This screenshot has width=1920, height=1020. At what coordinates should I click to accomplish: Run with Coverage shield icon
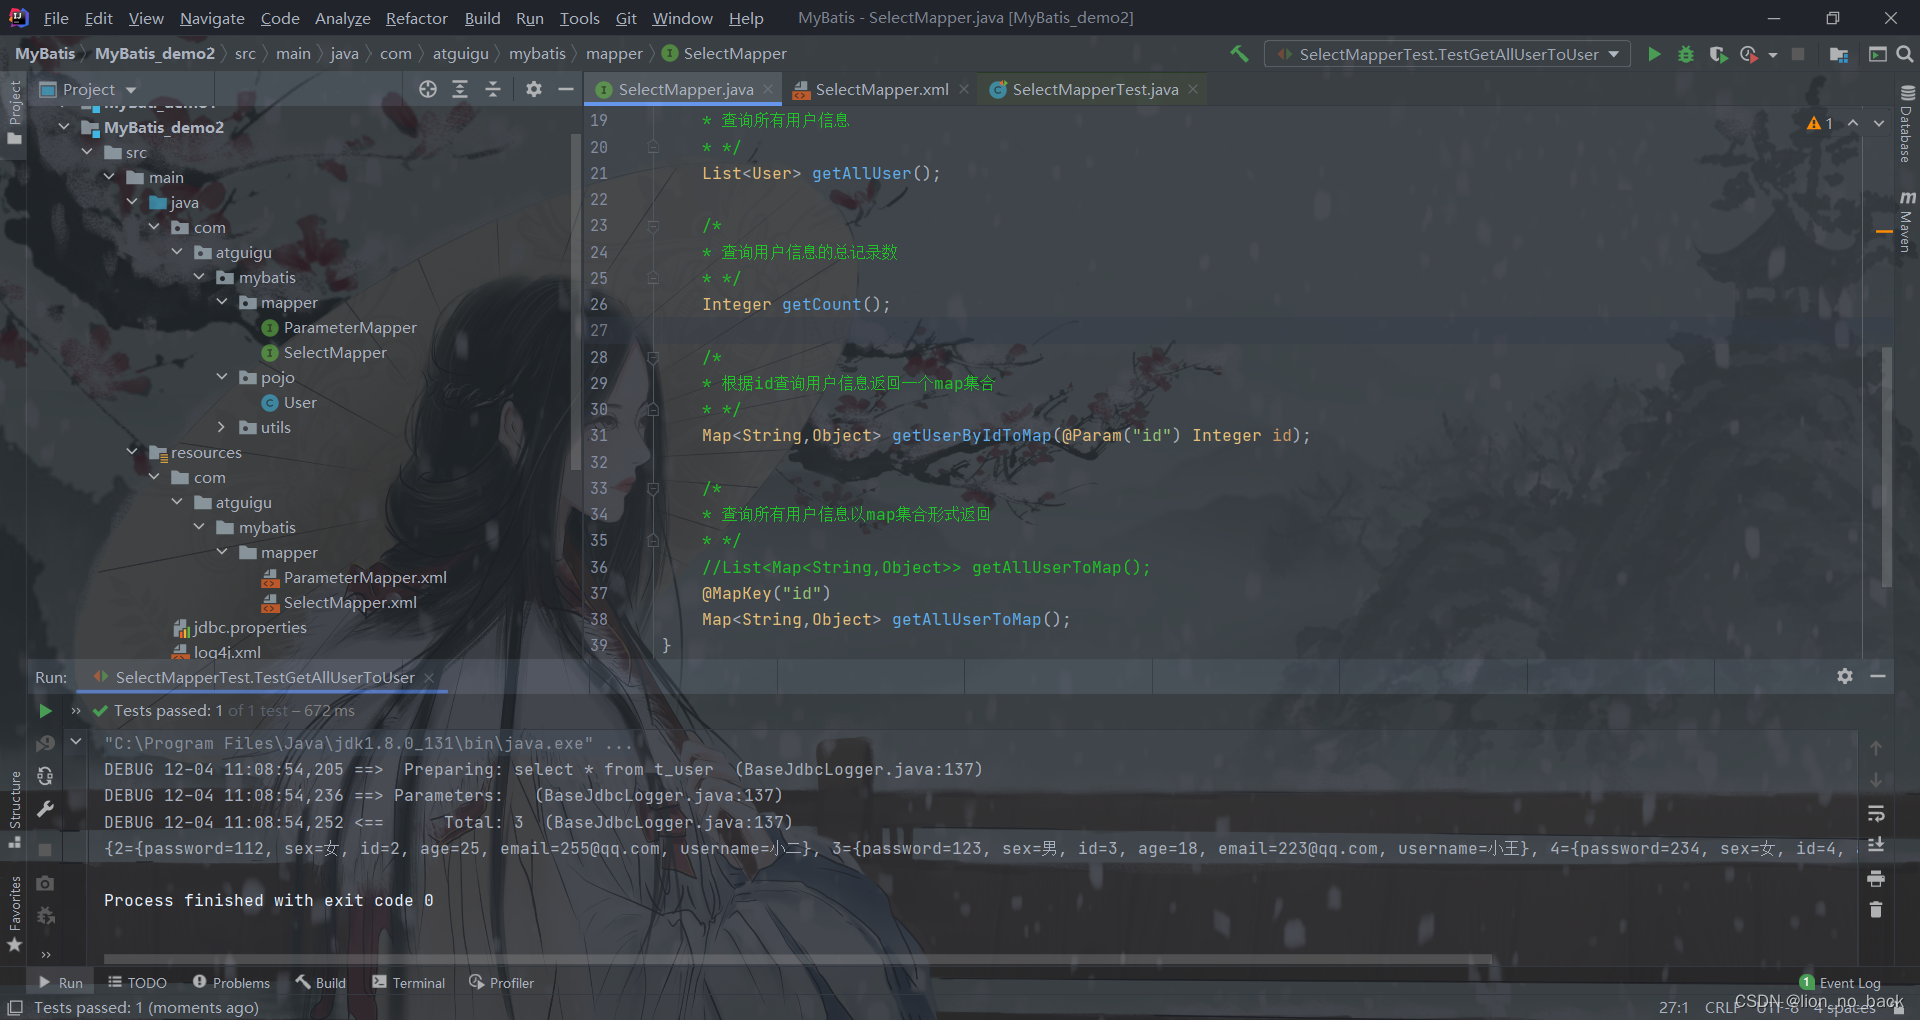[x=1718, y=54]
